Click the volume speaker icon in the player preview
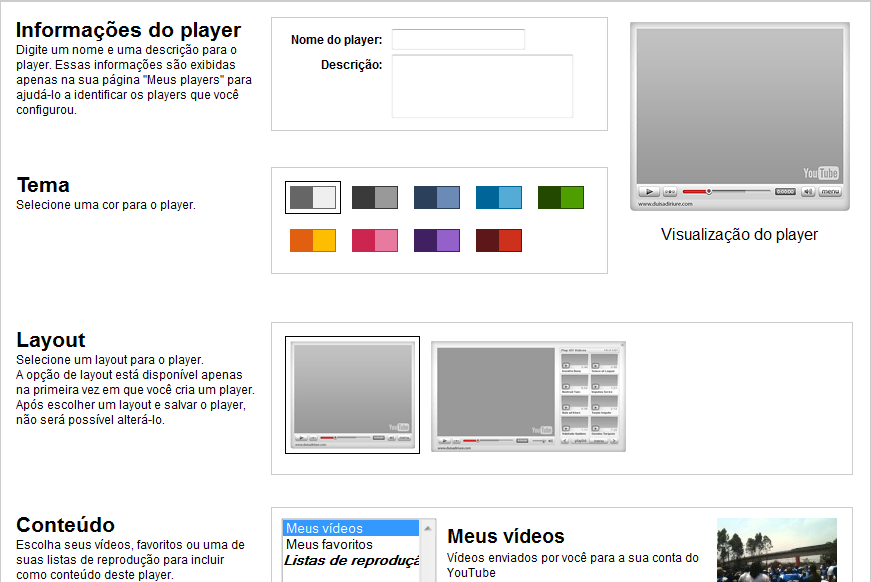Screen dimensions: 871x582 tap(807, 191)
